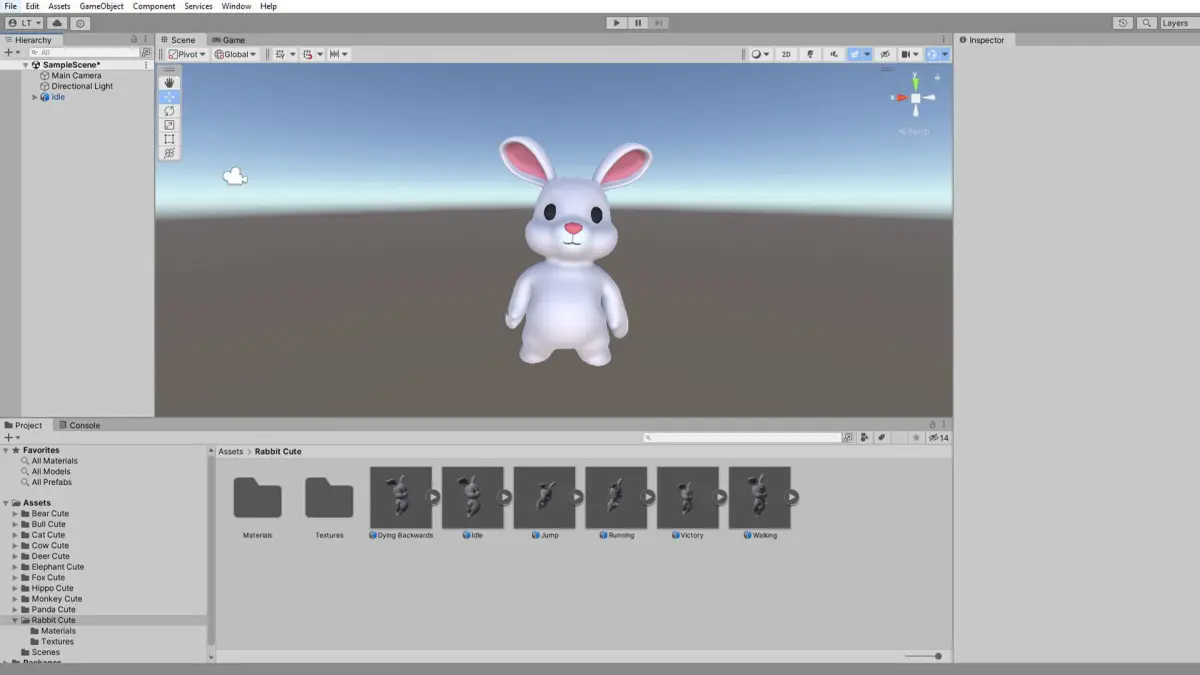This screenshot has width=1200, height=675.
Task: Open Hierarchy panel three-dot menu
Action: coord(146,40)
